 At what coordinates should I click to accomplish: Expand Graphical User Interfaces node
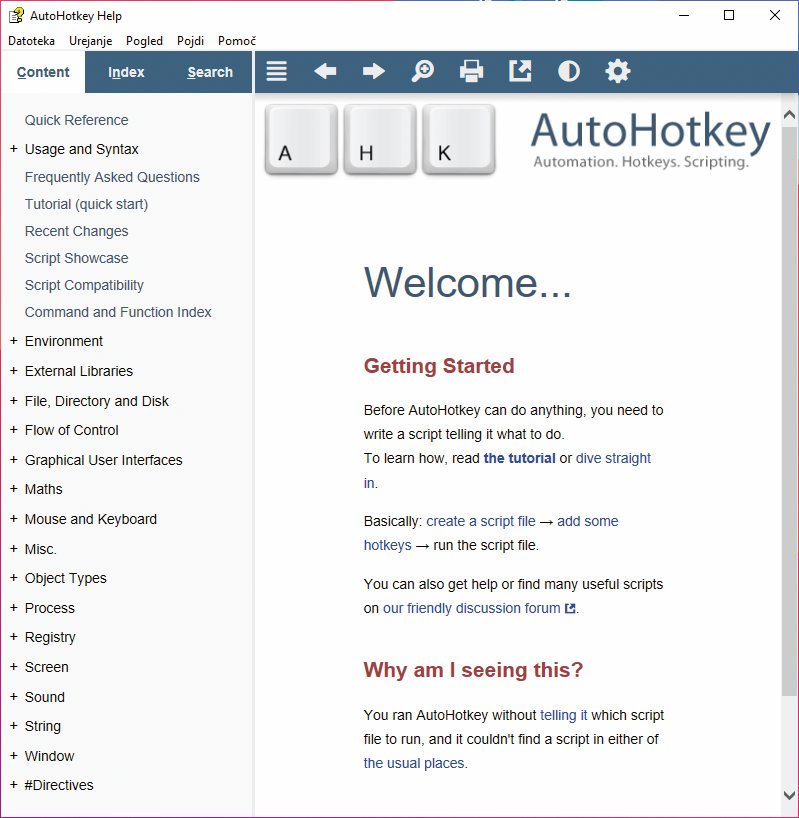pyautogui.click(x=14, y=460)
